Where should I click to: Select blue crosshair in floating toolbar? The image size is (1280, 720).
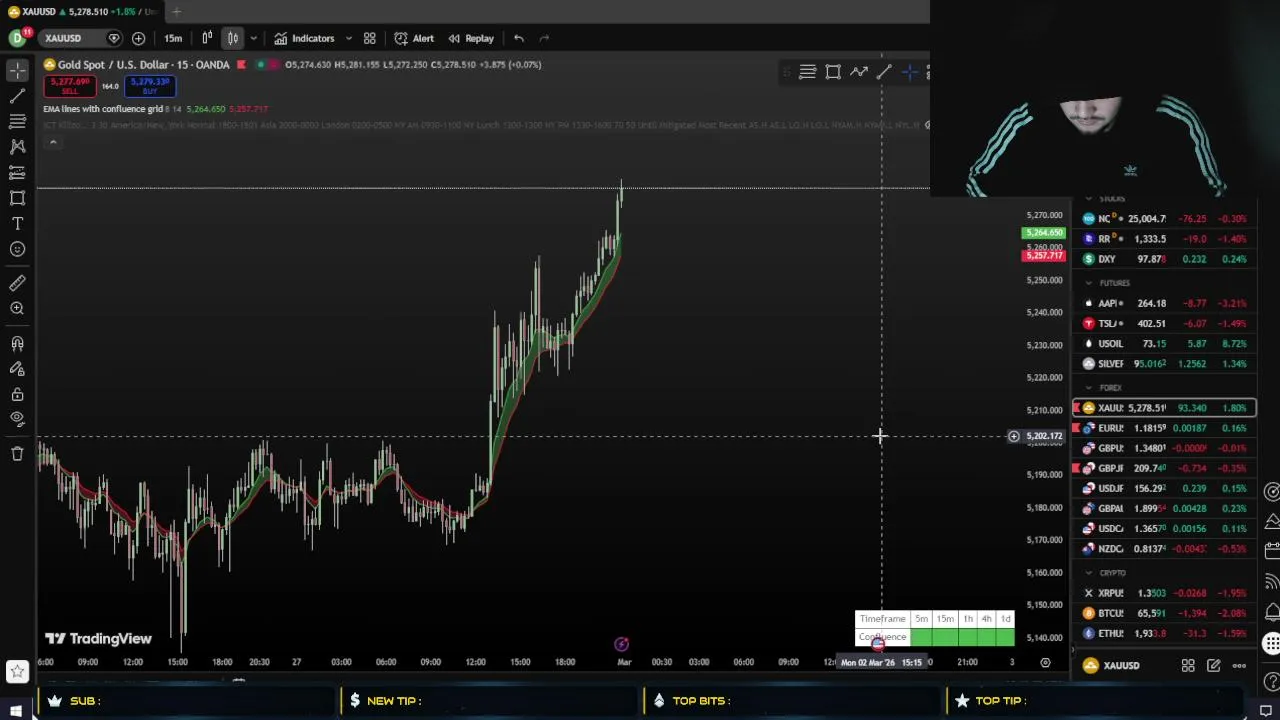[x=909, y=72]
